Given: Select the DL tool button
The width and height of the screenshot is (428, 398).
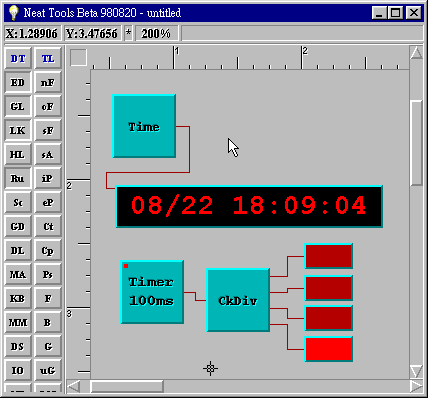Looking at the screenshot, I should tap(18, 250).
